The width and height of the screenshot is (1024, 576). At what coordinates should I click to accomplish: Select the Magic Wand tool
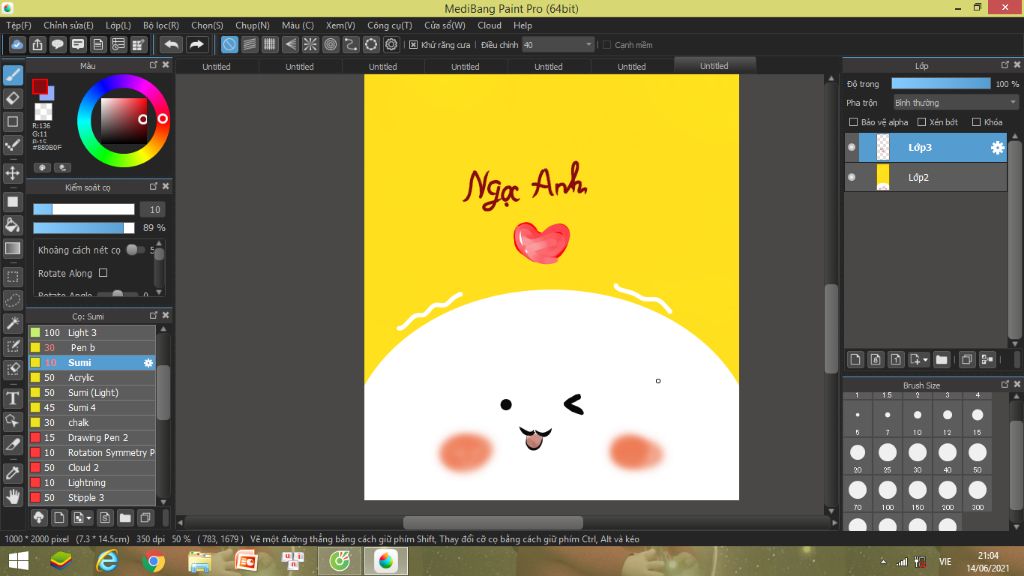pos(13,323)
